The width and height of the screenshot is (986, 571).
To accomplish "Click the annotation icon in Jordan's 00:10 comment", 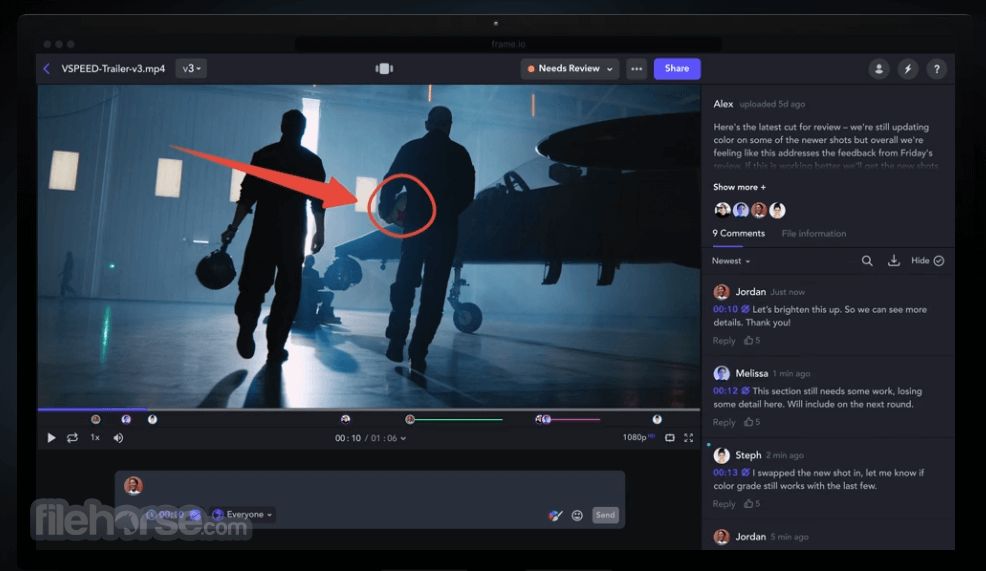I will pyautogui.click(x=745, y=309).
